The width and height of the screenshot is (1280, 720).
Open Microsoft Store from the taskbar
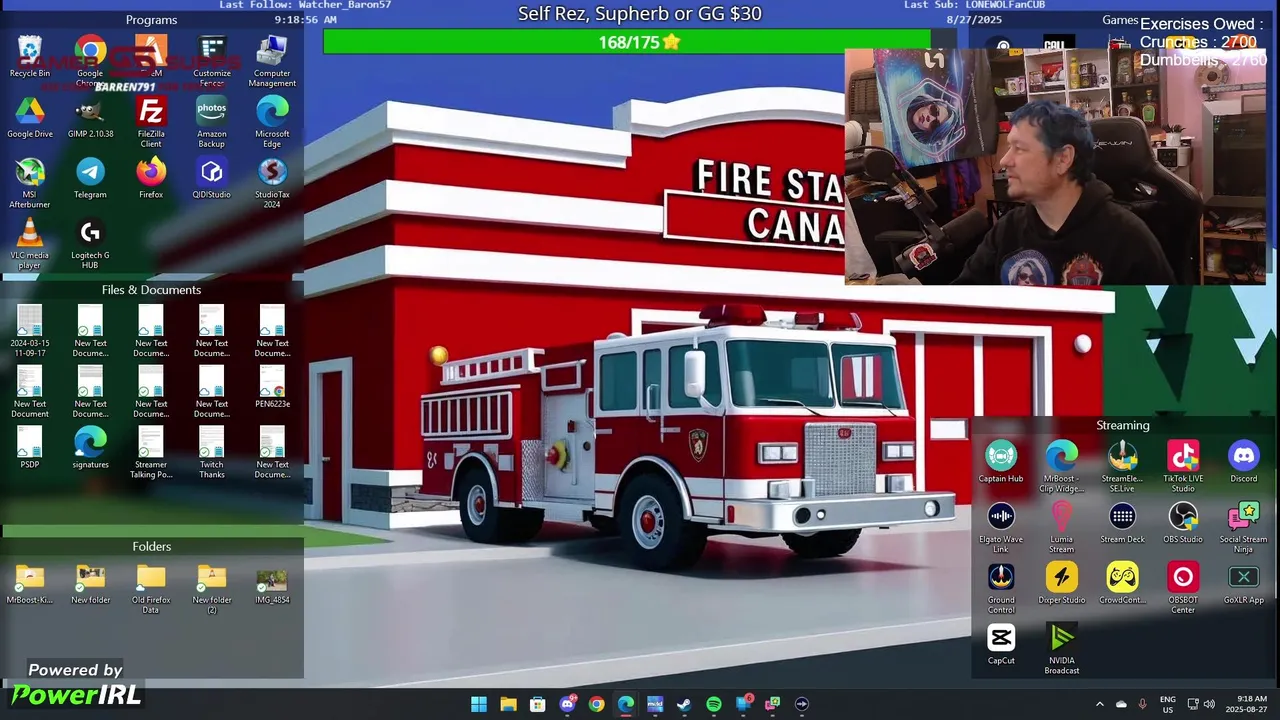click(538, 704)
